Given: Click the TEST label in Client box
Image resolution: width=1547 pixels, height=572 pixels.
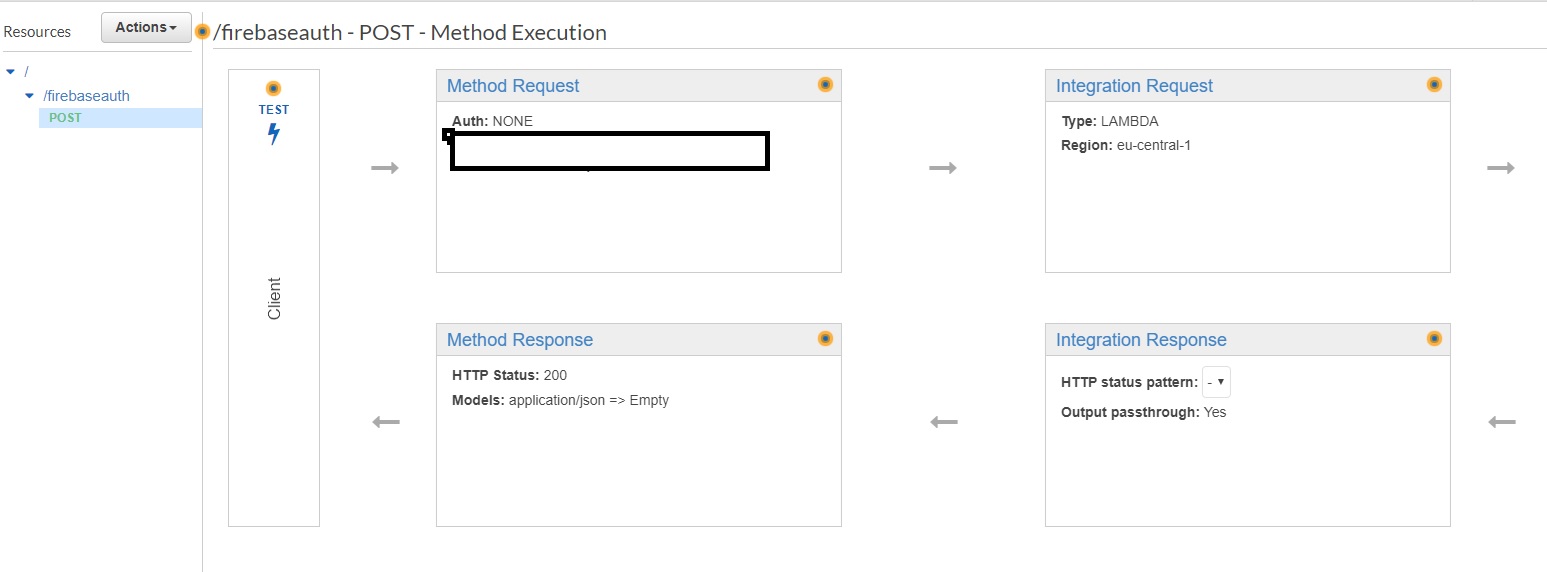Looking at the screenshot, I should [x=274, y=110].
